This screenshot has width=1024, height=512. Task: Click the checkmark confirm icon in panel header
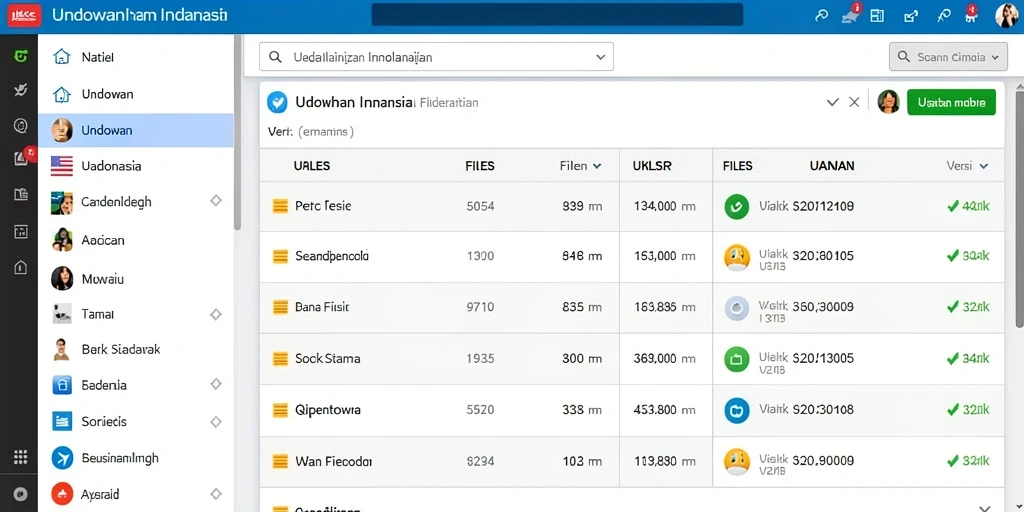pos(833,102)
